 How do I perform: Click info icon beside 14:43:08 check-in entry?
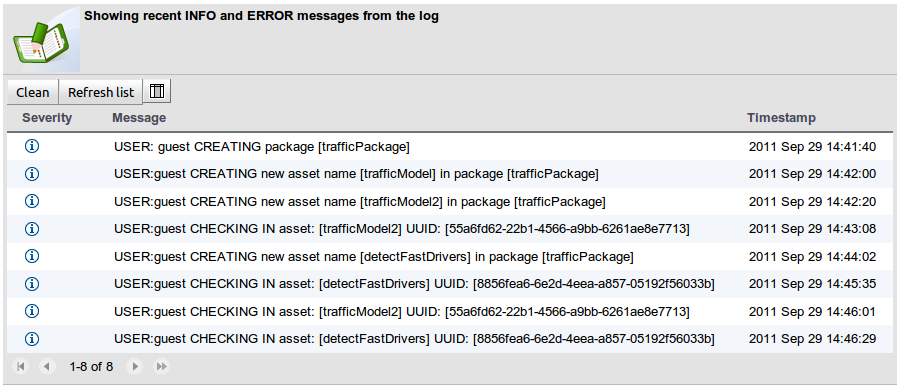coord(32,229)
